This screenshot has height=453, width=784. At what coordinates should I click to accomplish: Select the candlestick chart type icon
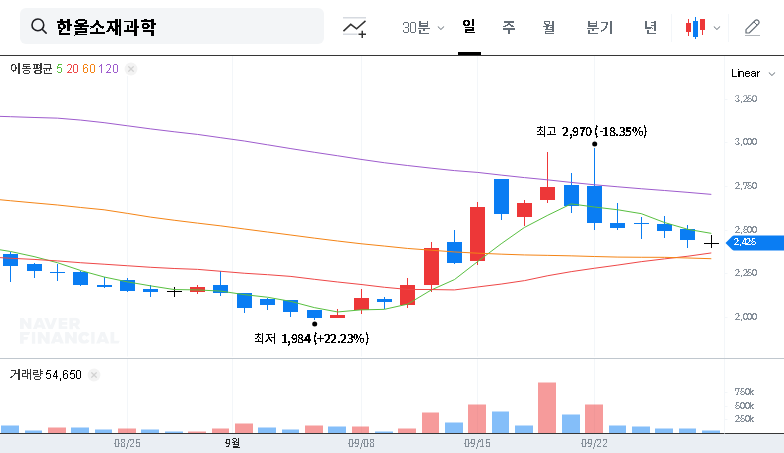coord(695,27)
